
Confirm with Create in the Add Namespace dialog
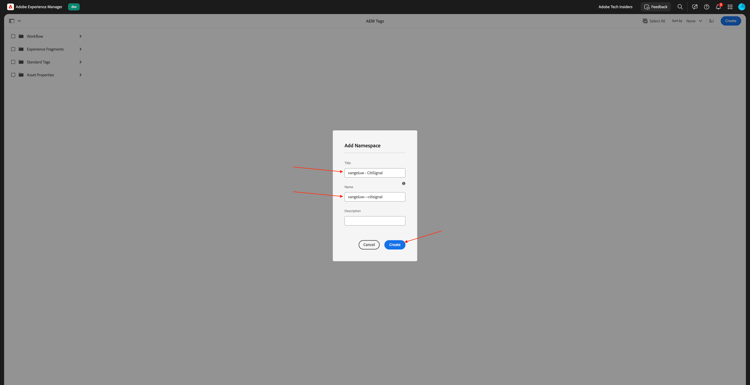[x=395, y=244]
